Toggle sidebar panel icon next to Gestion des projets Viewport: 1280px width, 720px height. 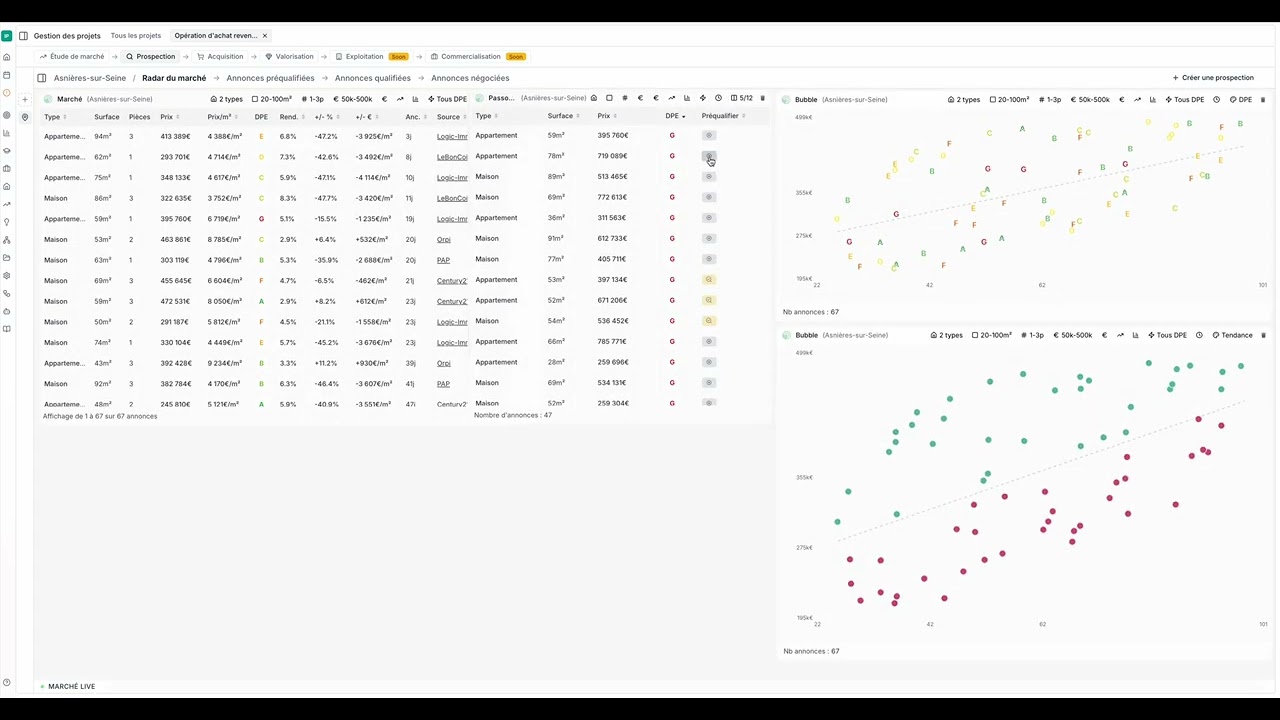tap(23, 36)
